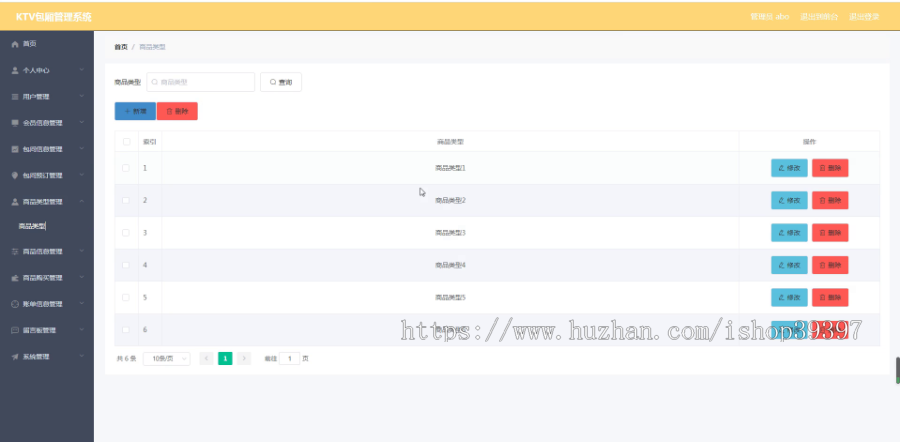Go to previous page arrow in pagination
900x442 pixels.
(207, 359)
